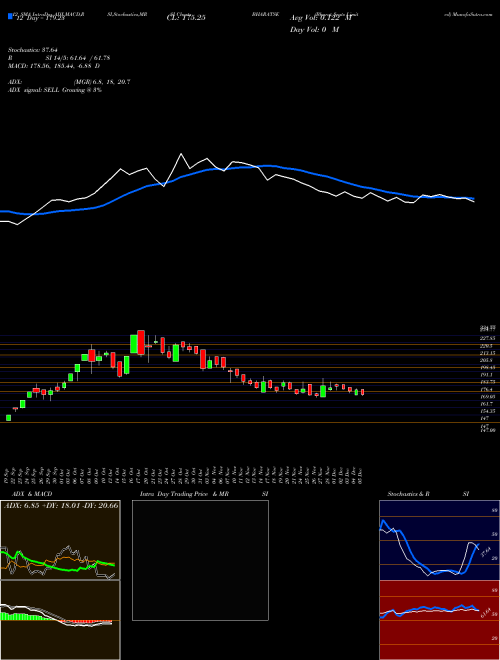Click the 'Intra Day Trading Price & MRSI' heading

click(204, 494)
